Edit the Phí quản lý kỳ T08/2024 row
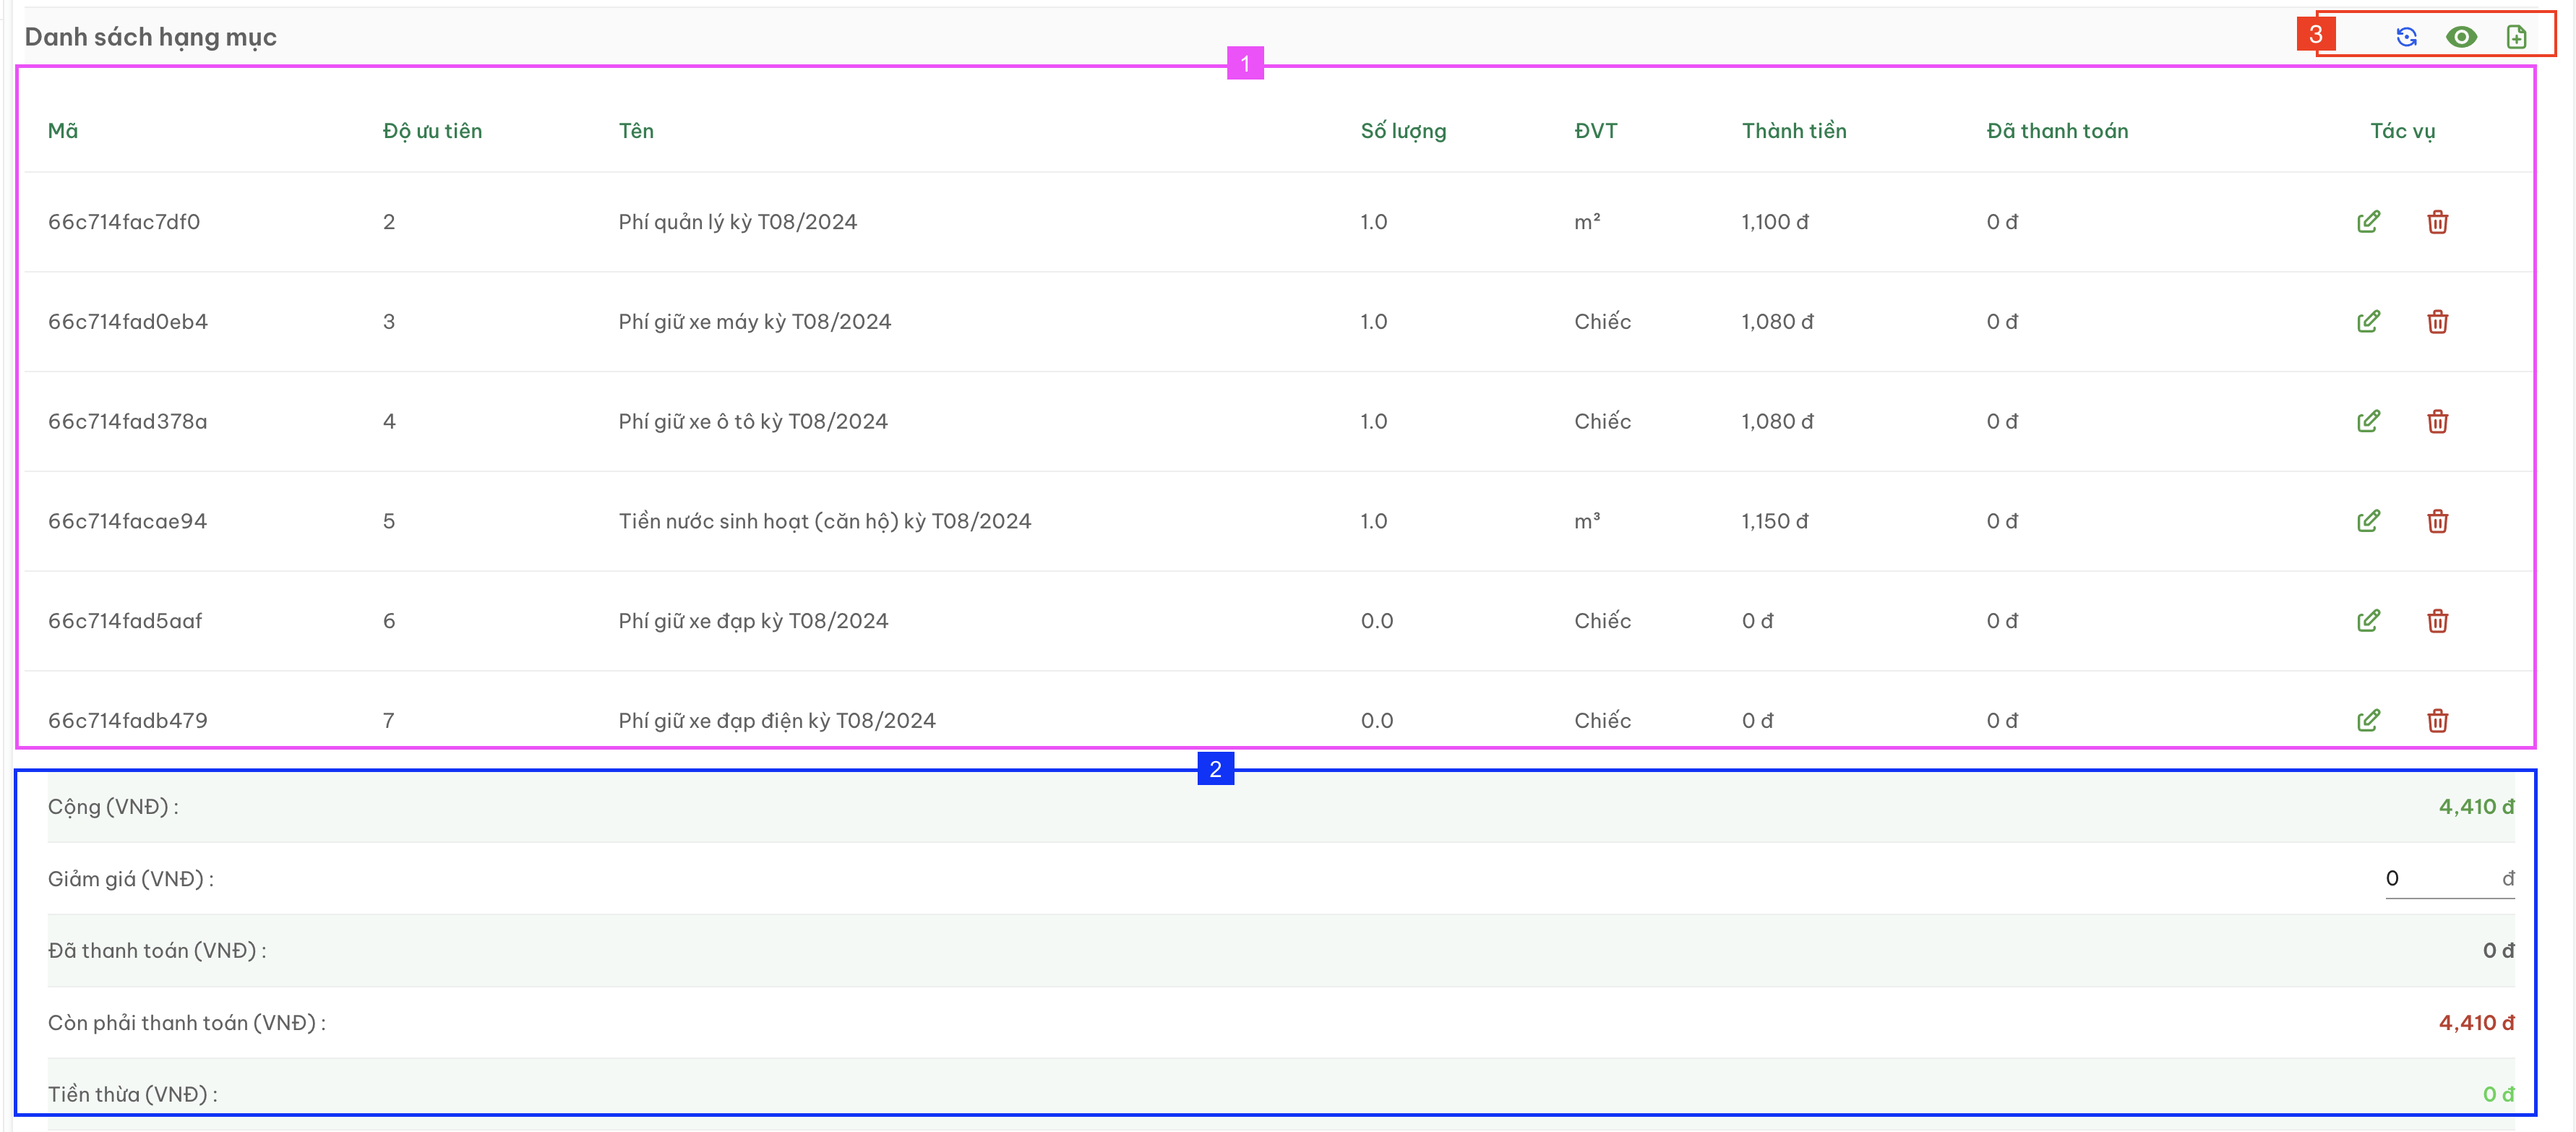The width and height of the screenshot is (2576, 1132). (2368, 222)
